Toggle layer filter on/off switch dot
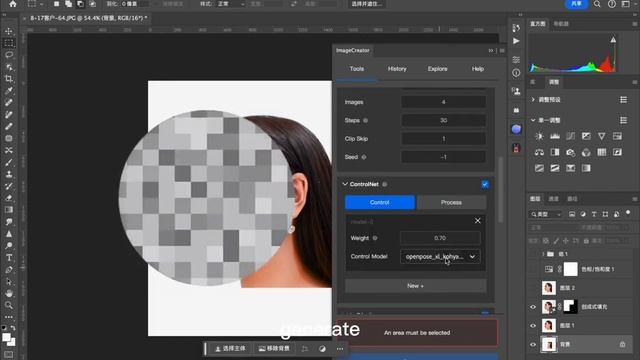 [x=628, y=213]
